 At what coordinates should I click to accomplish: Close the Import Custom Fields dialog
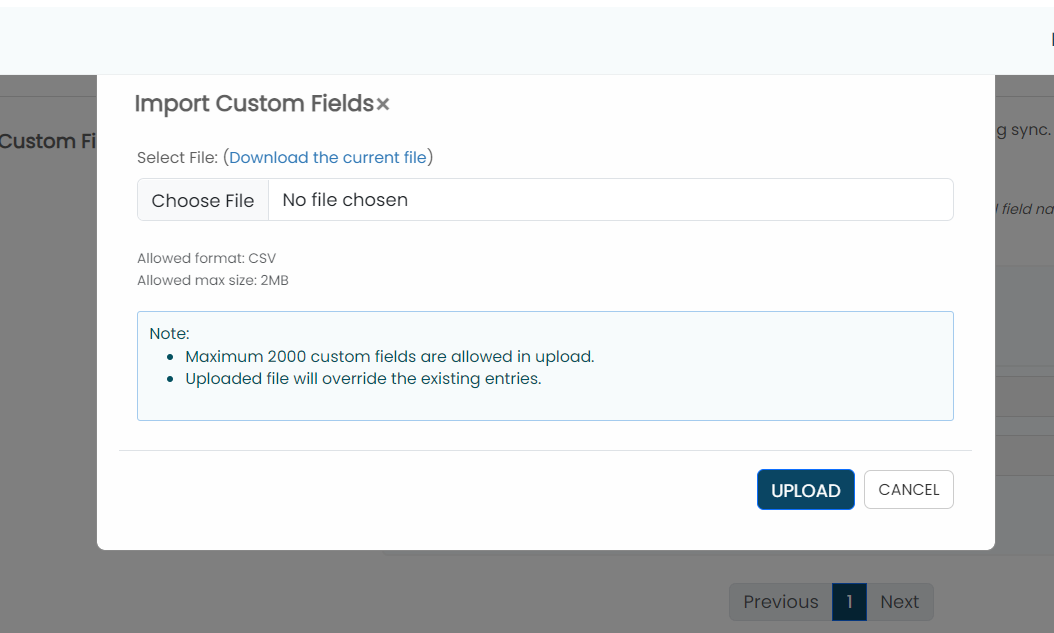point(383,104)
